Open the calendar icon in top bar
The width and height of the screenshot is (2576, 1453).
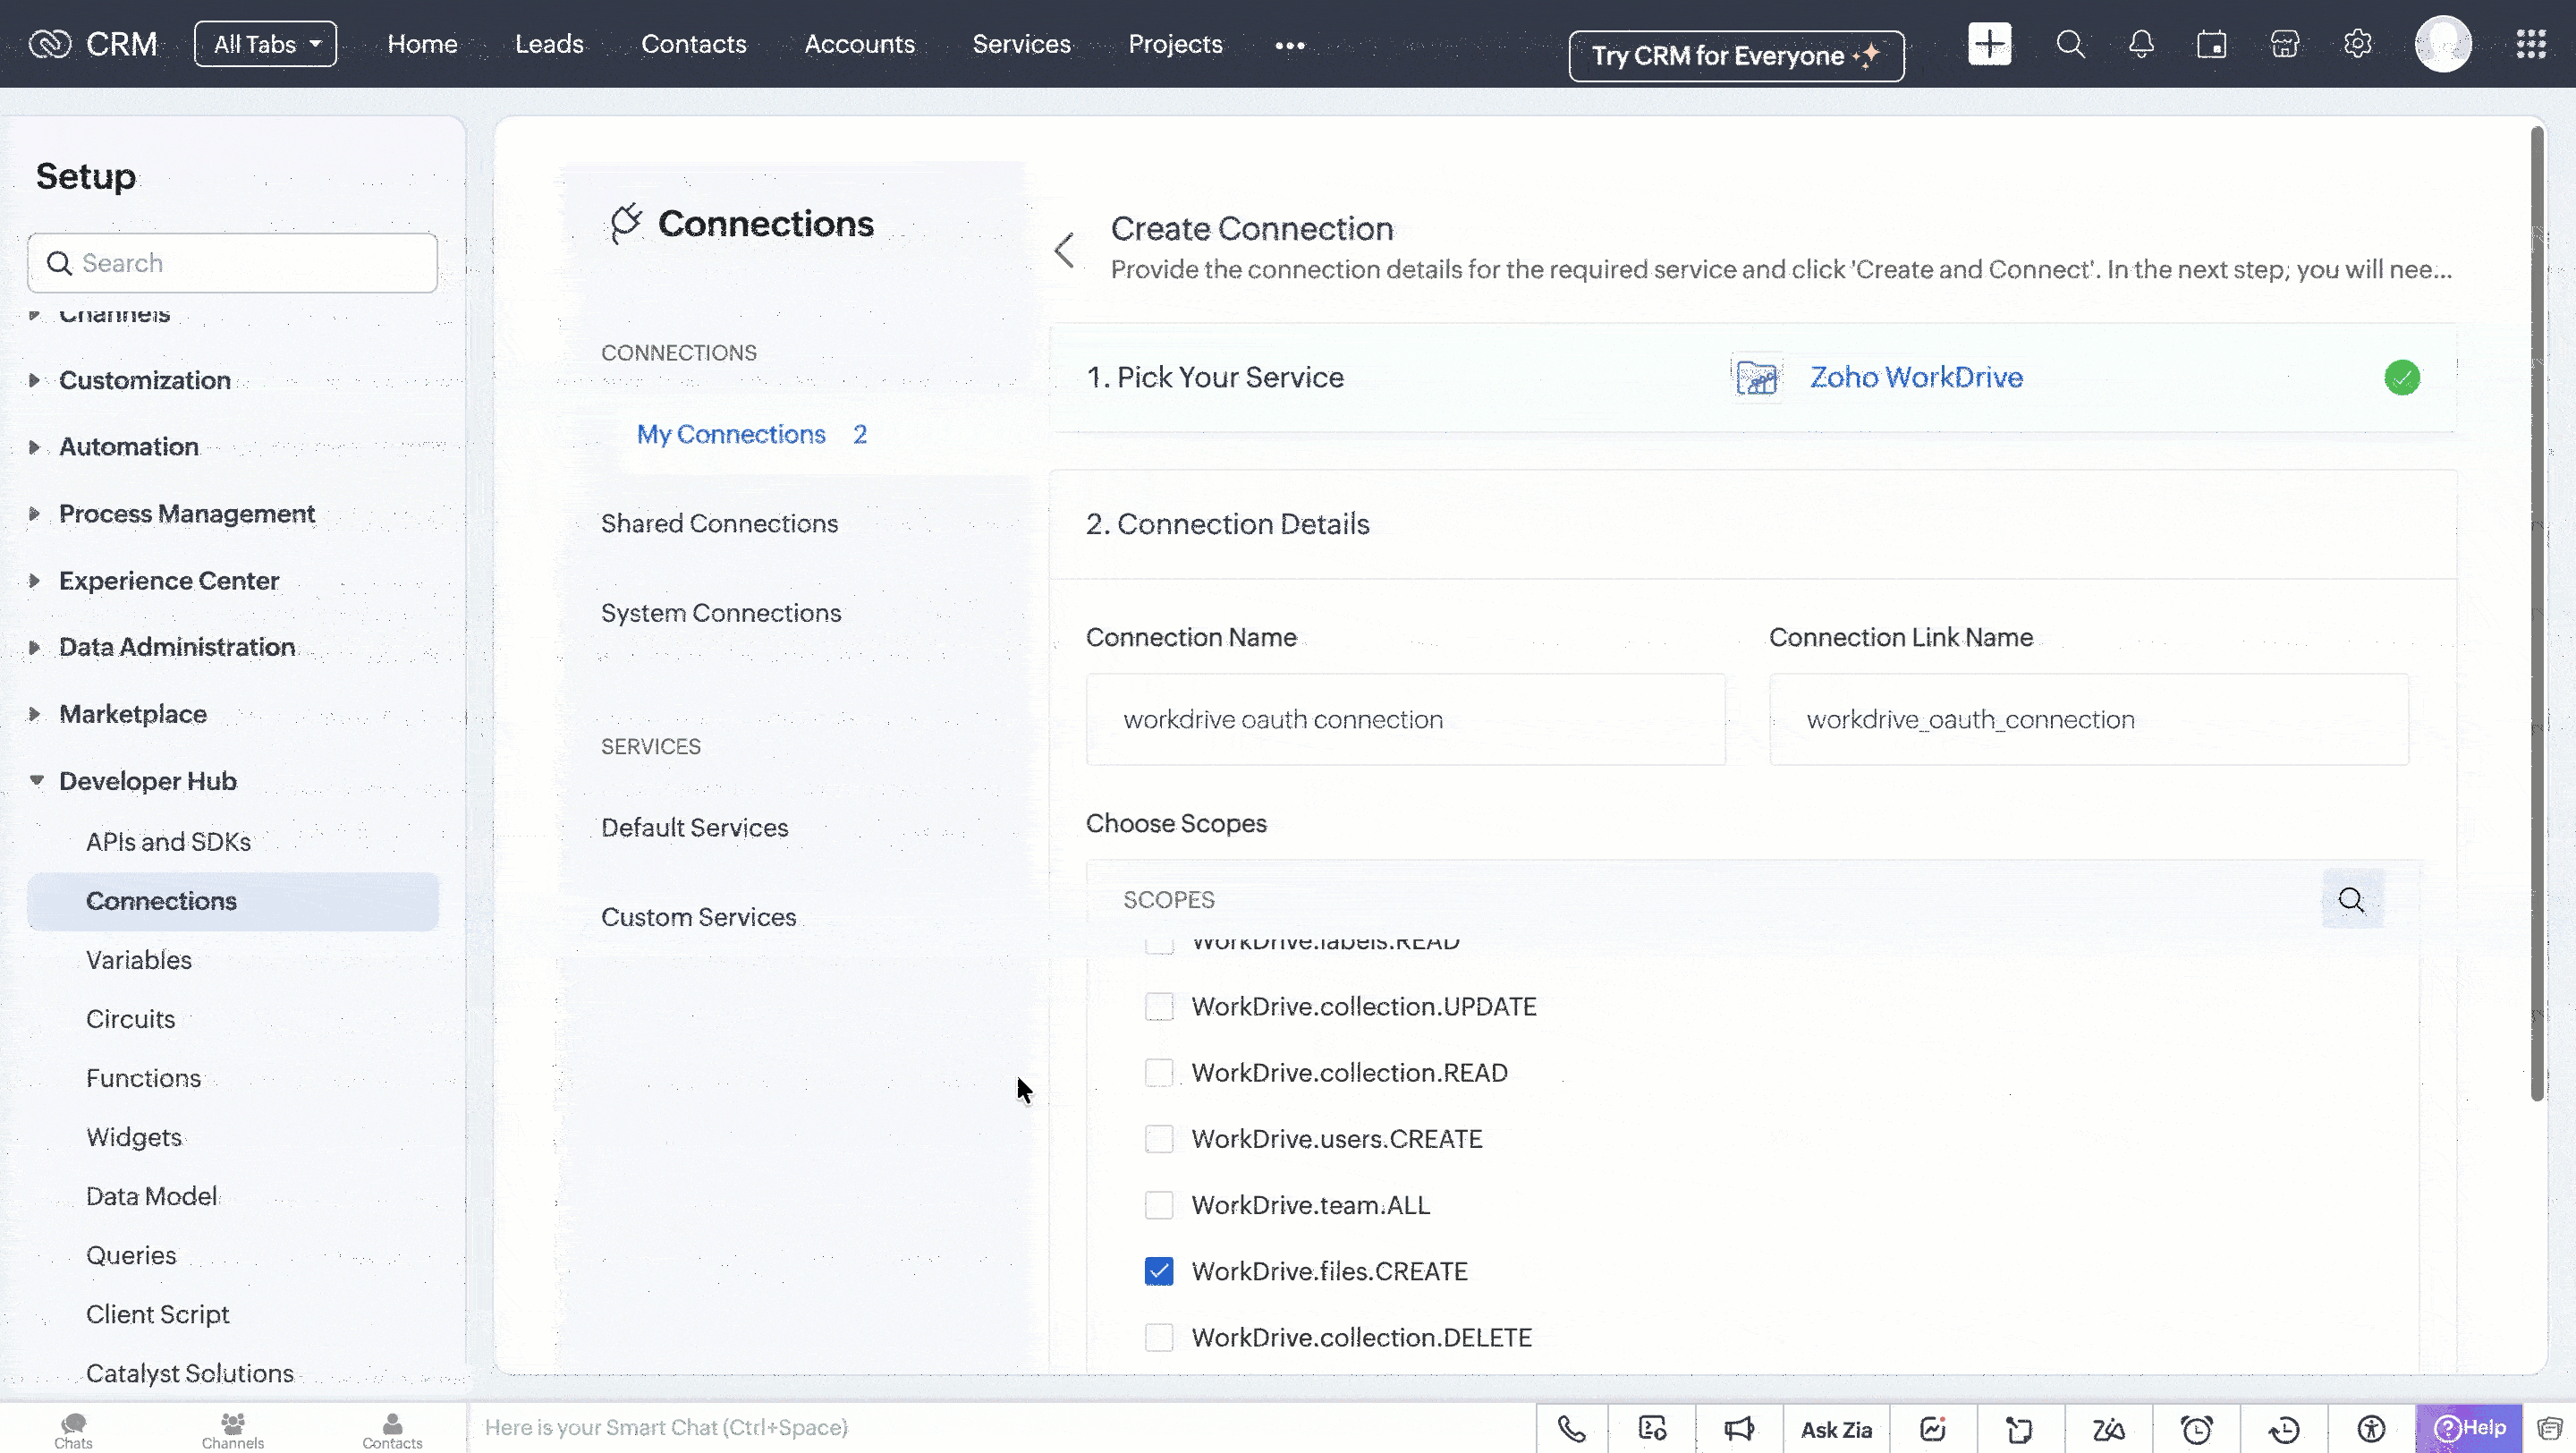[x=2211, y=44]
